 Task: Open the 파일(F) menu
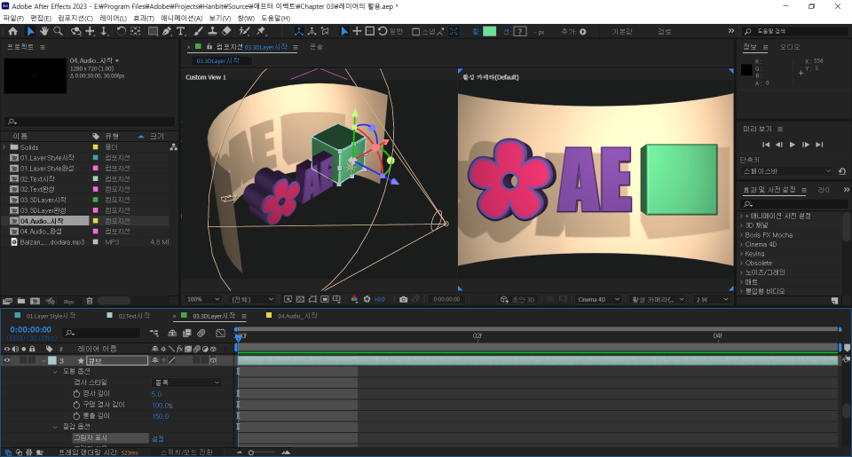[x=14, y=18]
